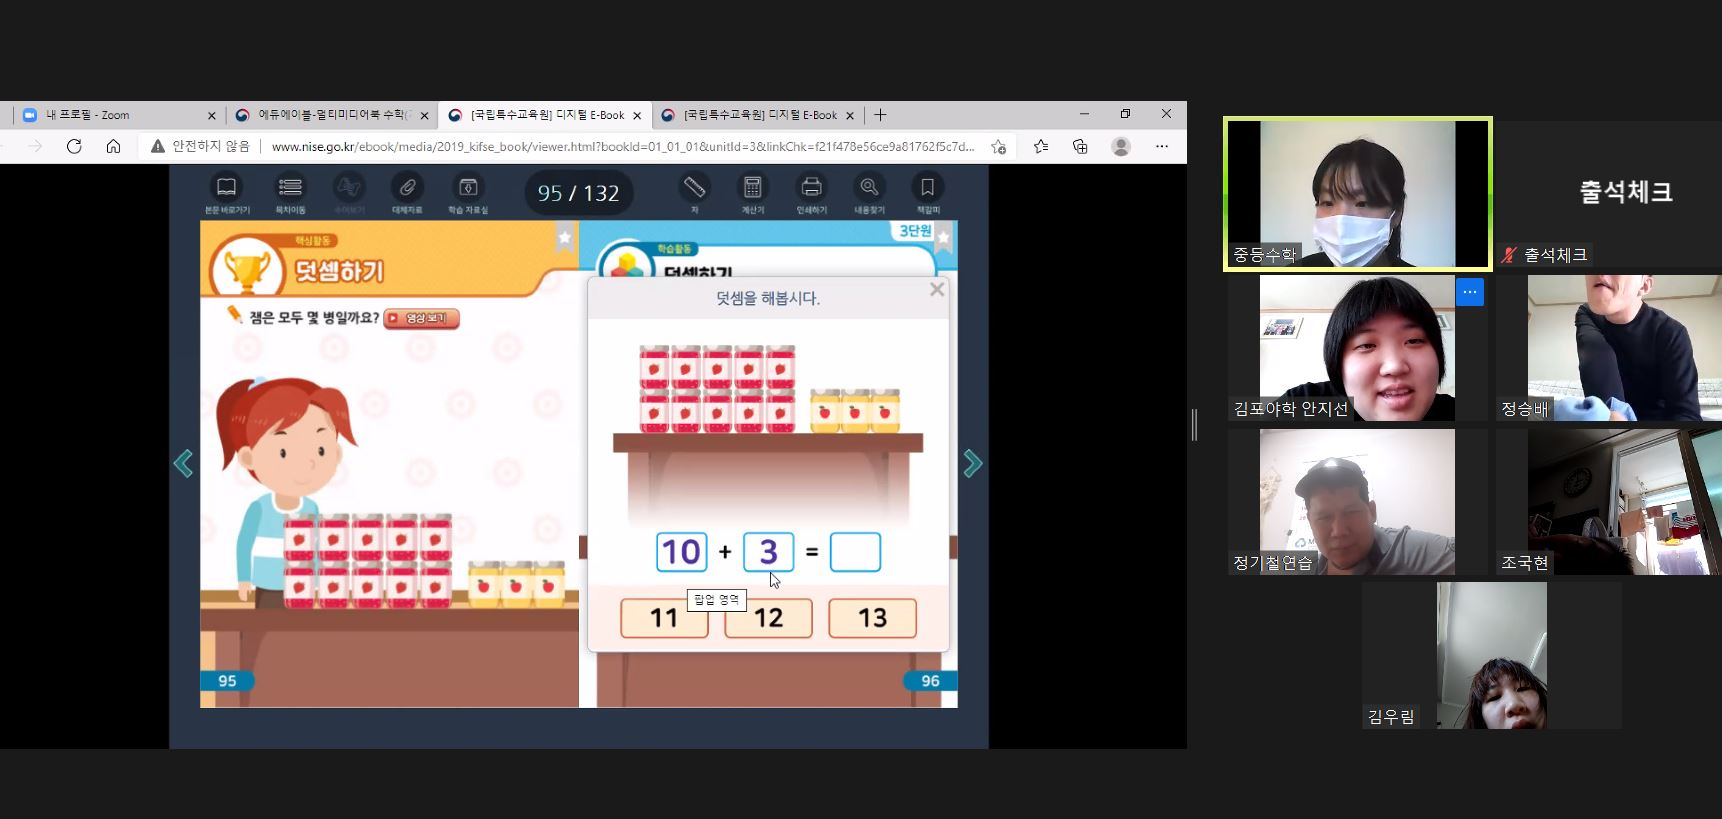
Task: Open more options on 김포야학 안지선 video
Action: pyautogui.click(x=1469, y=292)
